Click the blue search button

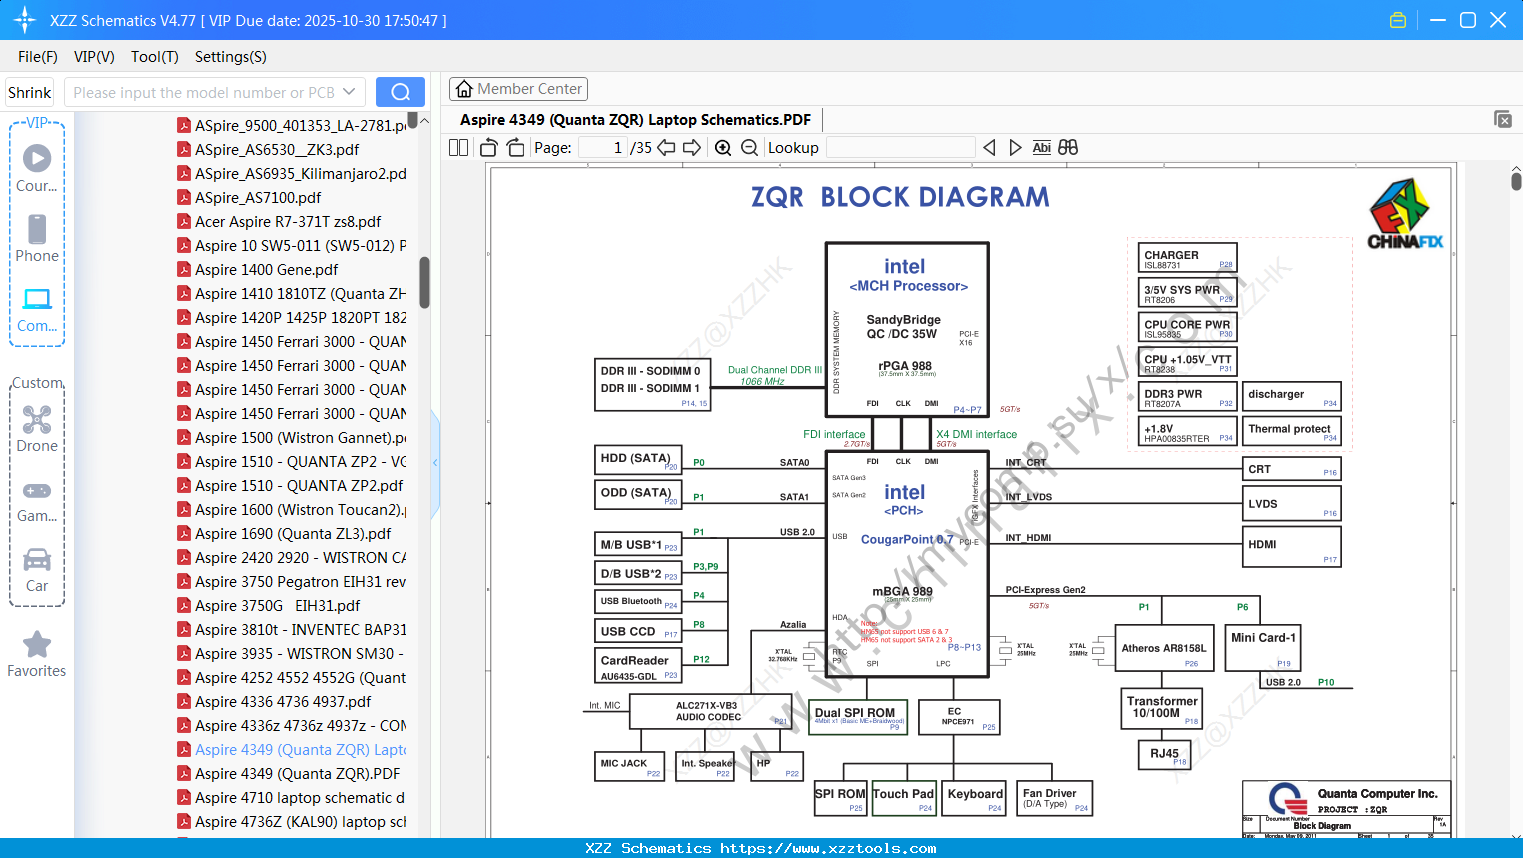tap(400, 92)
